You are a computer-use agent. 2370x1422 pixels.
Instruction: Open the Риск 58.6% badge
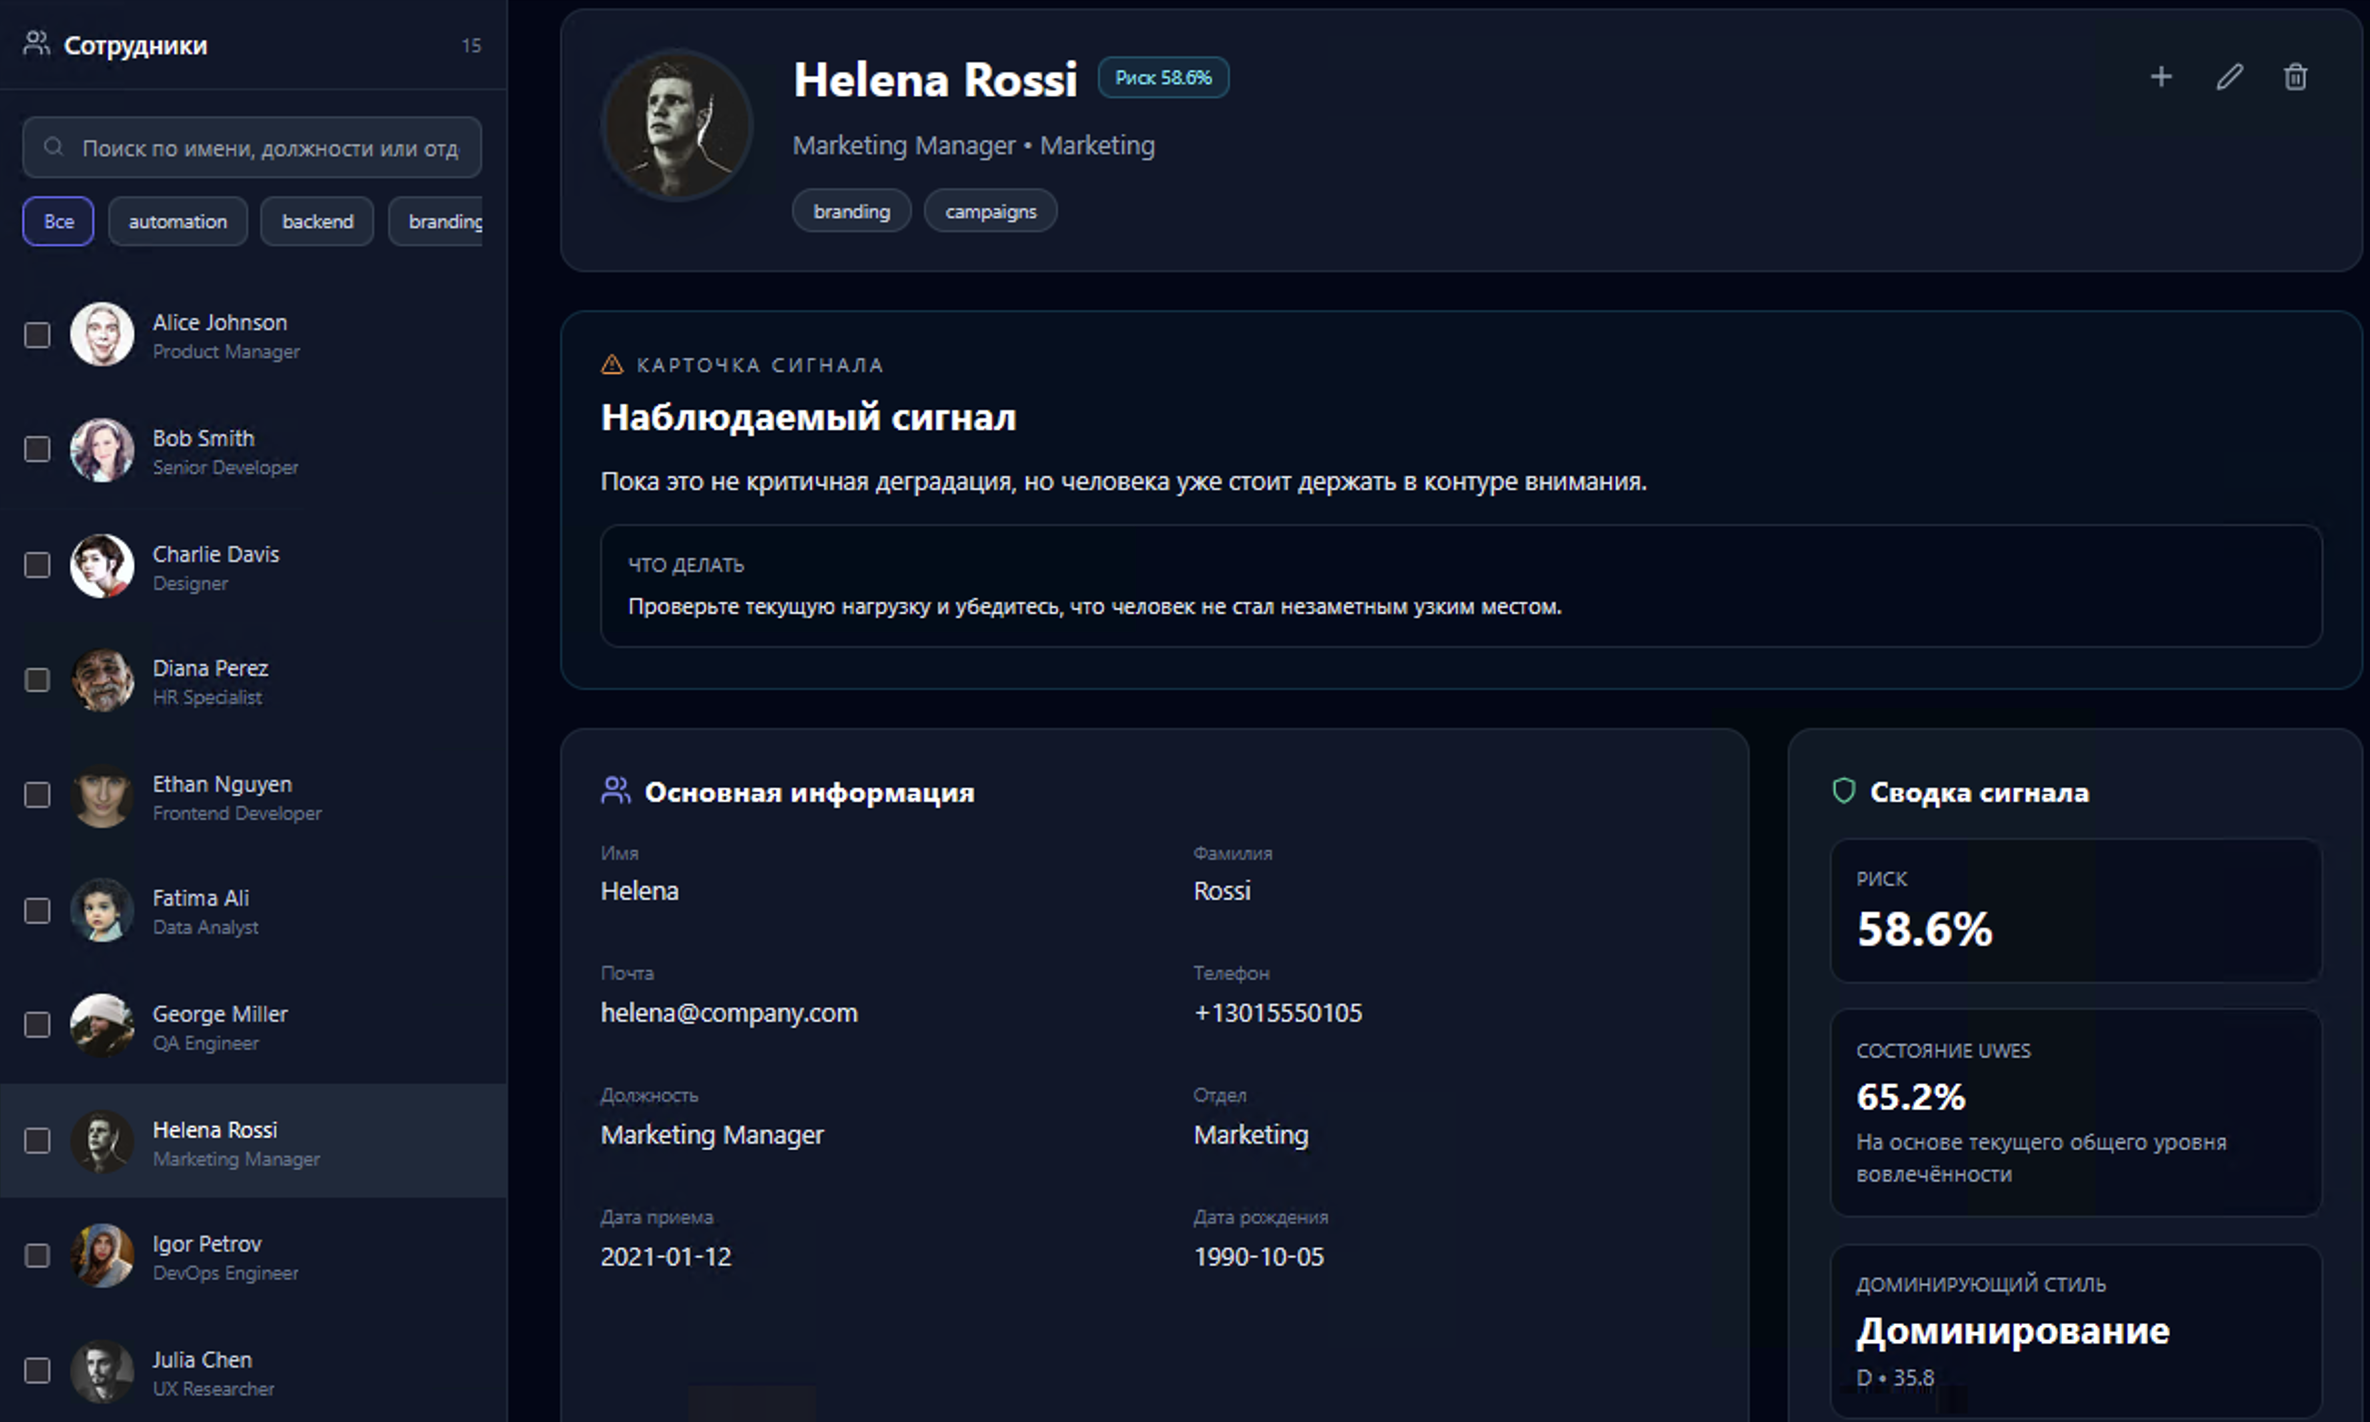[1163, 78]
